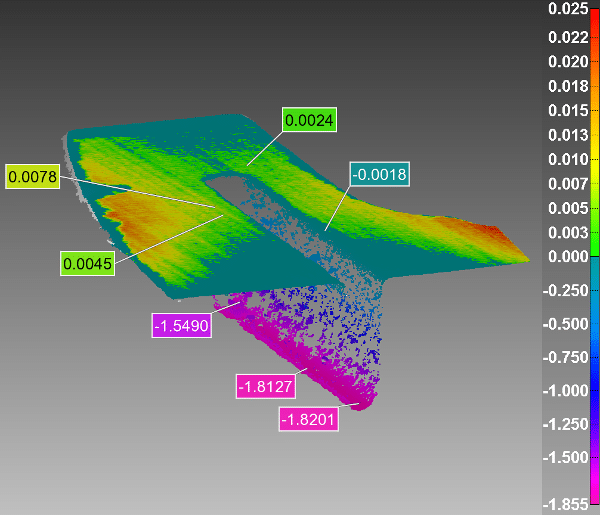The width and height of the screenshot is (600, 515).
Task: Click the teal band of color scale bar
Action: click(595, 274)
